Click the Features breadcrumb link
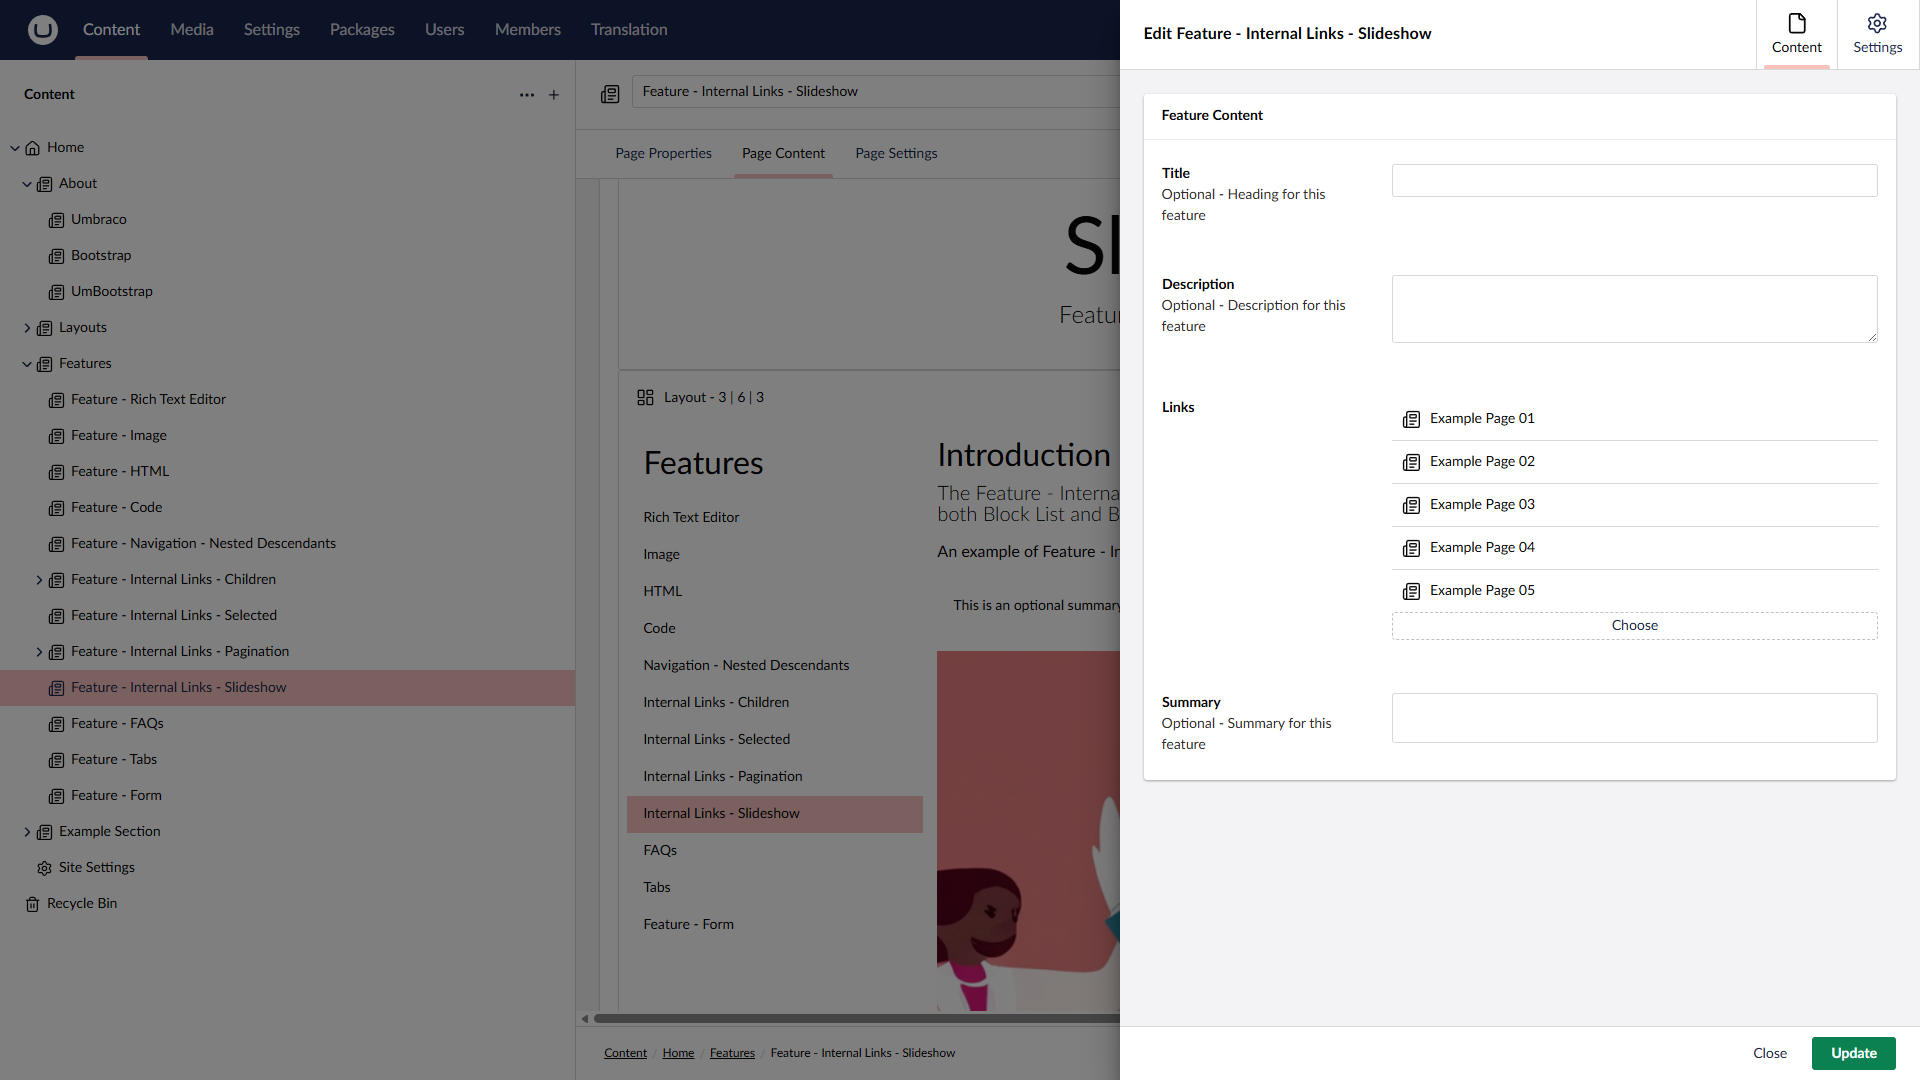Viewport: 1920px width, 1080px height. click(x=732, y=1053)
